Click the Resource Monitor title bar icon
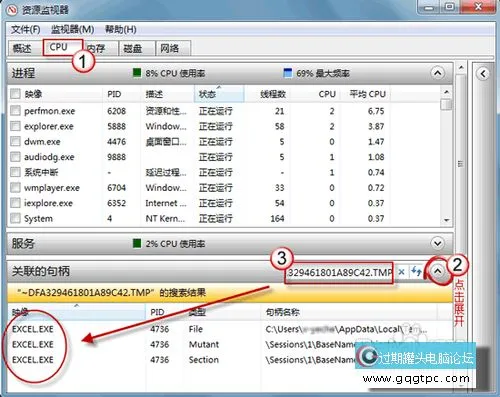Viewport: 500px width, 397px height. (12, 10)
